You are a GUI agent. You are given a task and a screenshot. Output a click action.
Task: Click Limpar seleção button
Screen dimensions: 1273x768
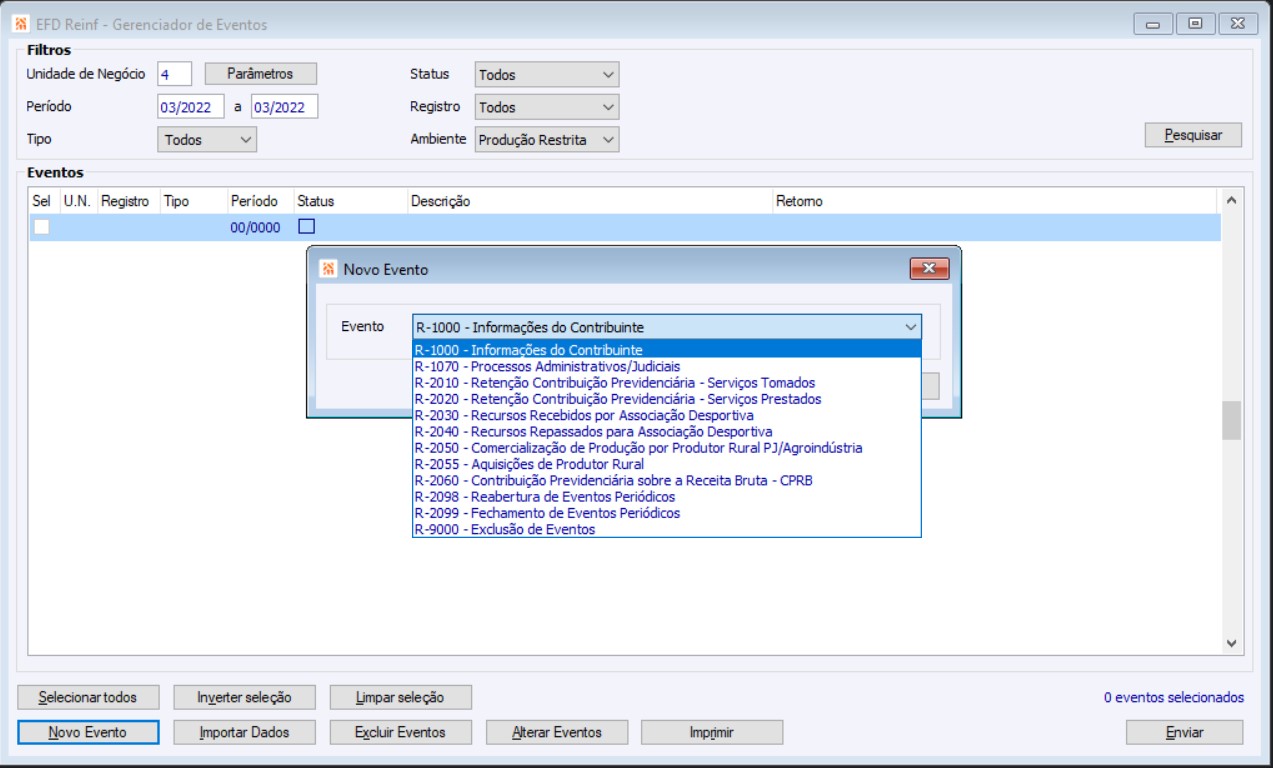400,697
